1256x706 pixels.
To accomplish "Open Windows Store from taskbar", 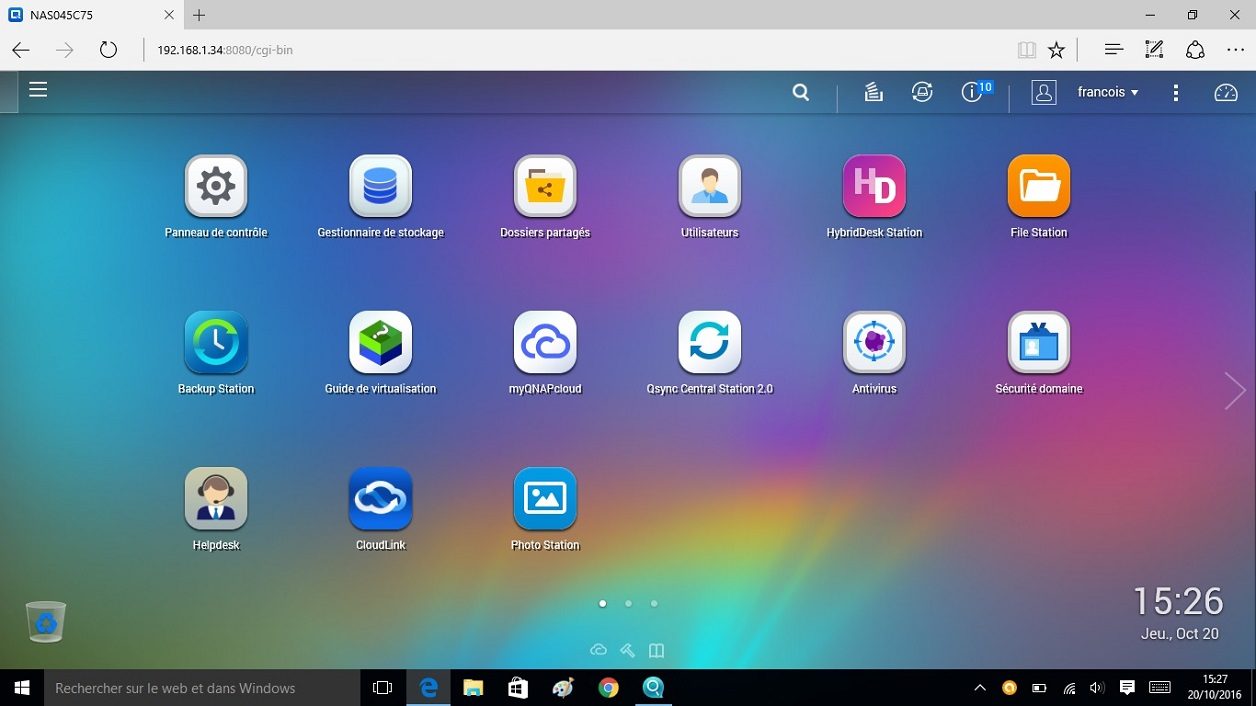I will point(517,688).
